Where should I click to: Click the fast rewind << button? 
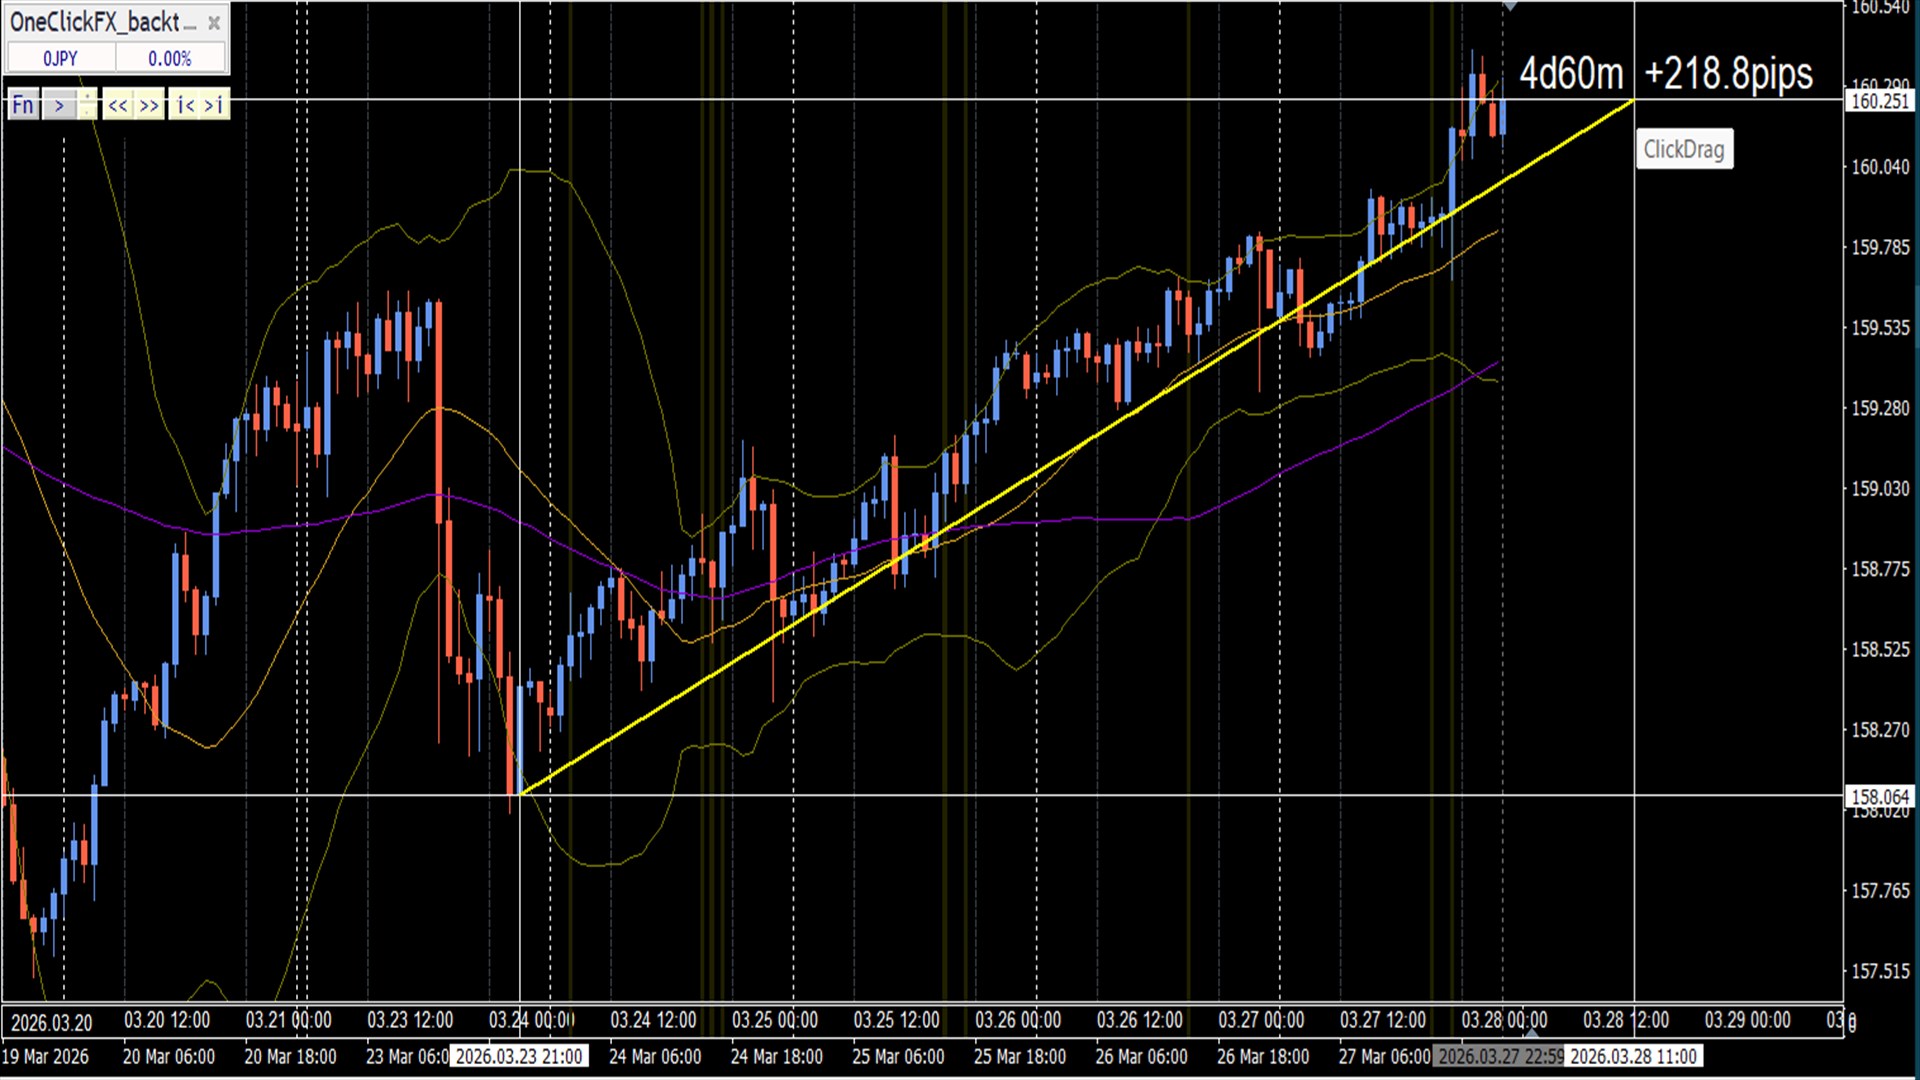118,105
